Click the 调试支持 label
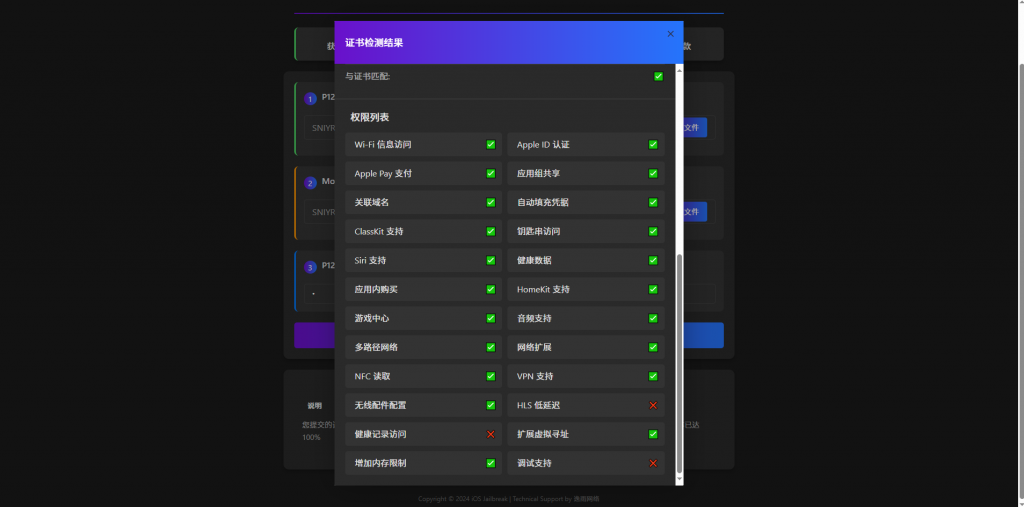The height and width of the screenshot is (507, 1024). click(x=534, y=463)
